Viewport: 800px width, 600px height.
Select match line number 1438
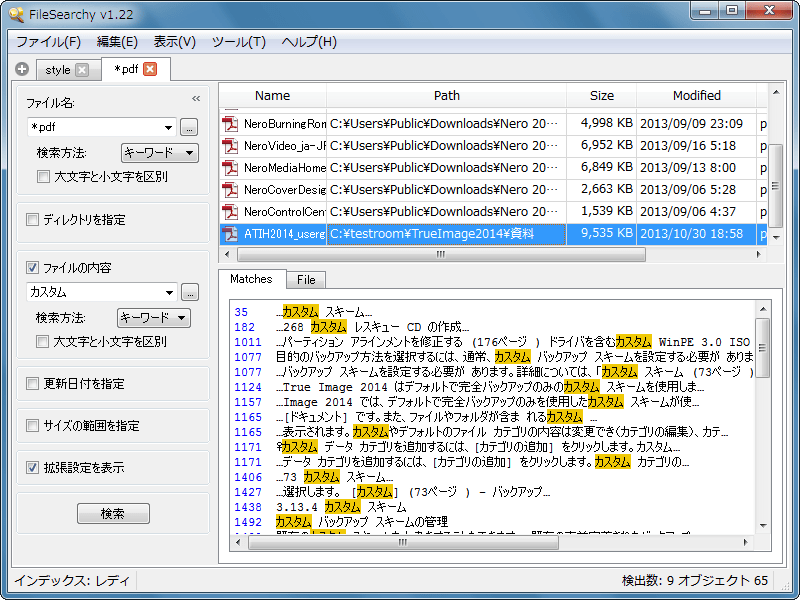point(247,507)
